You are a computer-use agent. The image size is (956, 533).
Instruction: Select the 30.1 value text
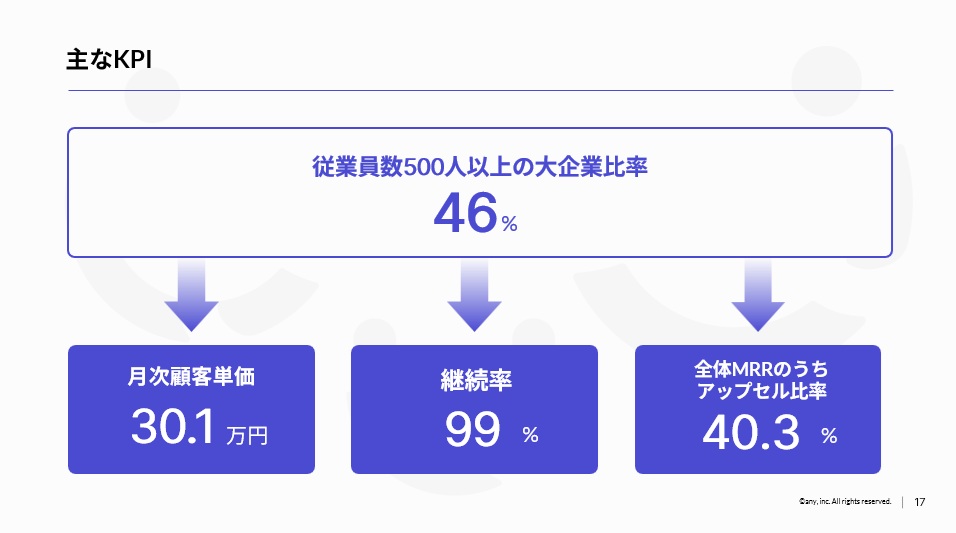[x=173, y=426]
